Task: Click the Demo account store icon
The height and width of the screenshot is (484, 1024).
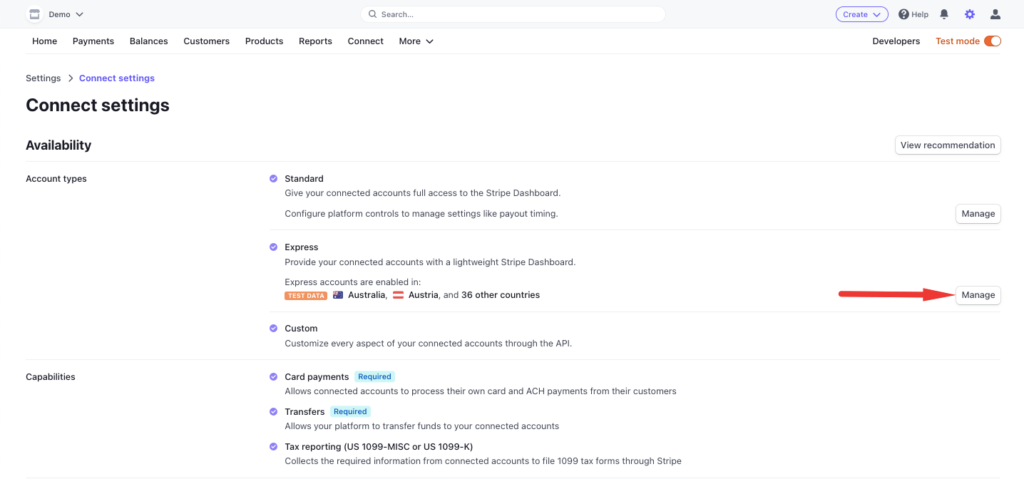Action: [x=35, y=14]
